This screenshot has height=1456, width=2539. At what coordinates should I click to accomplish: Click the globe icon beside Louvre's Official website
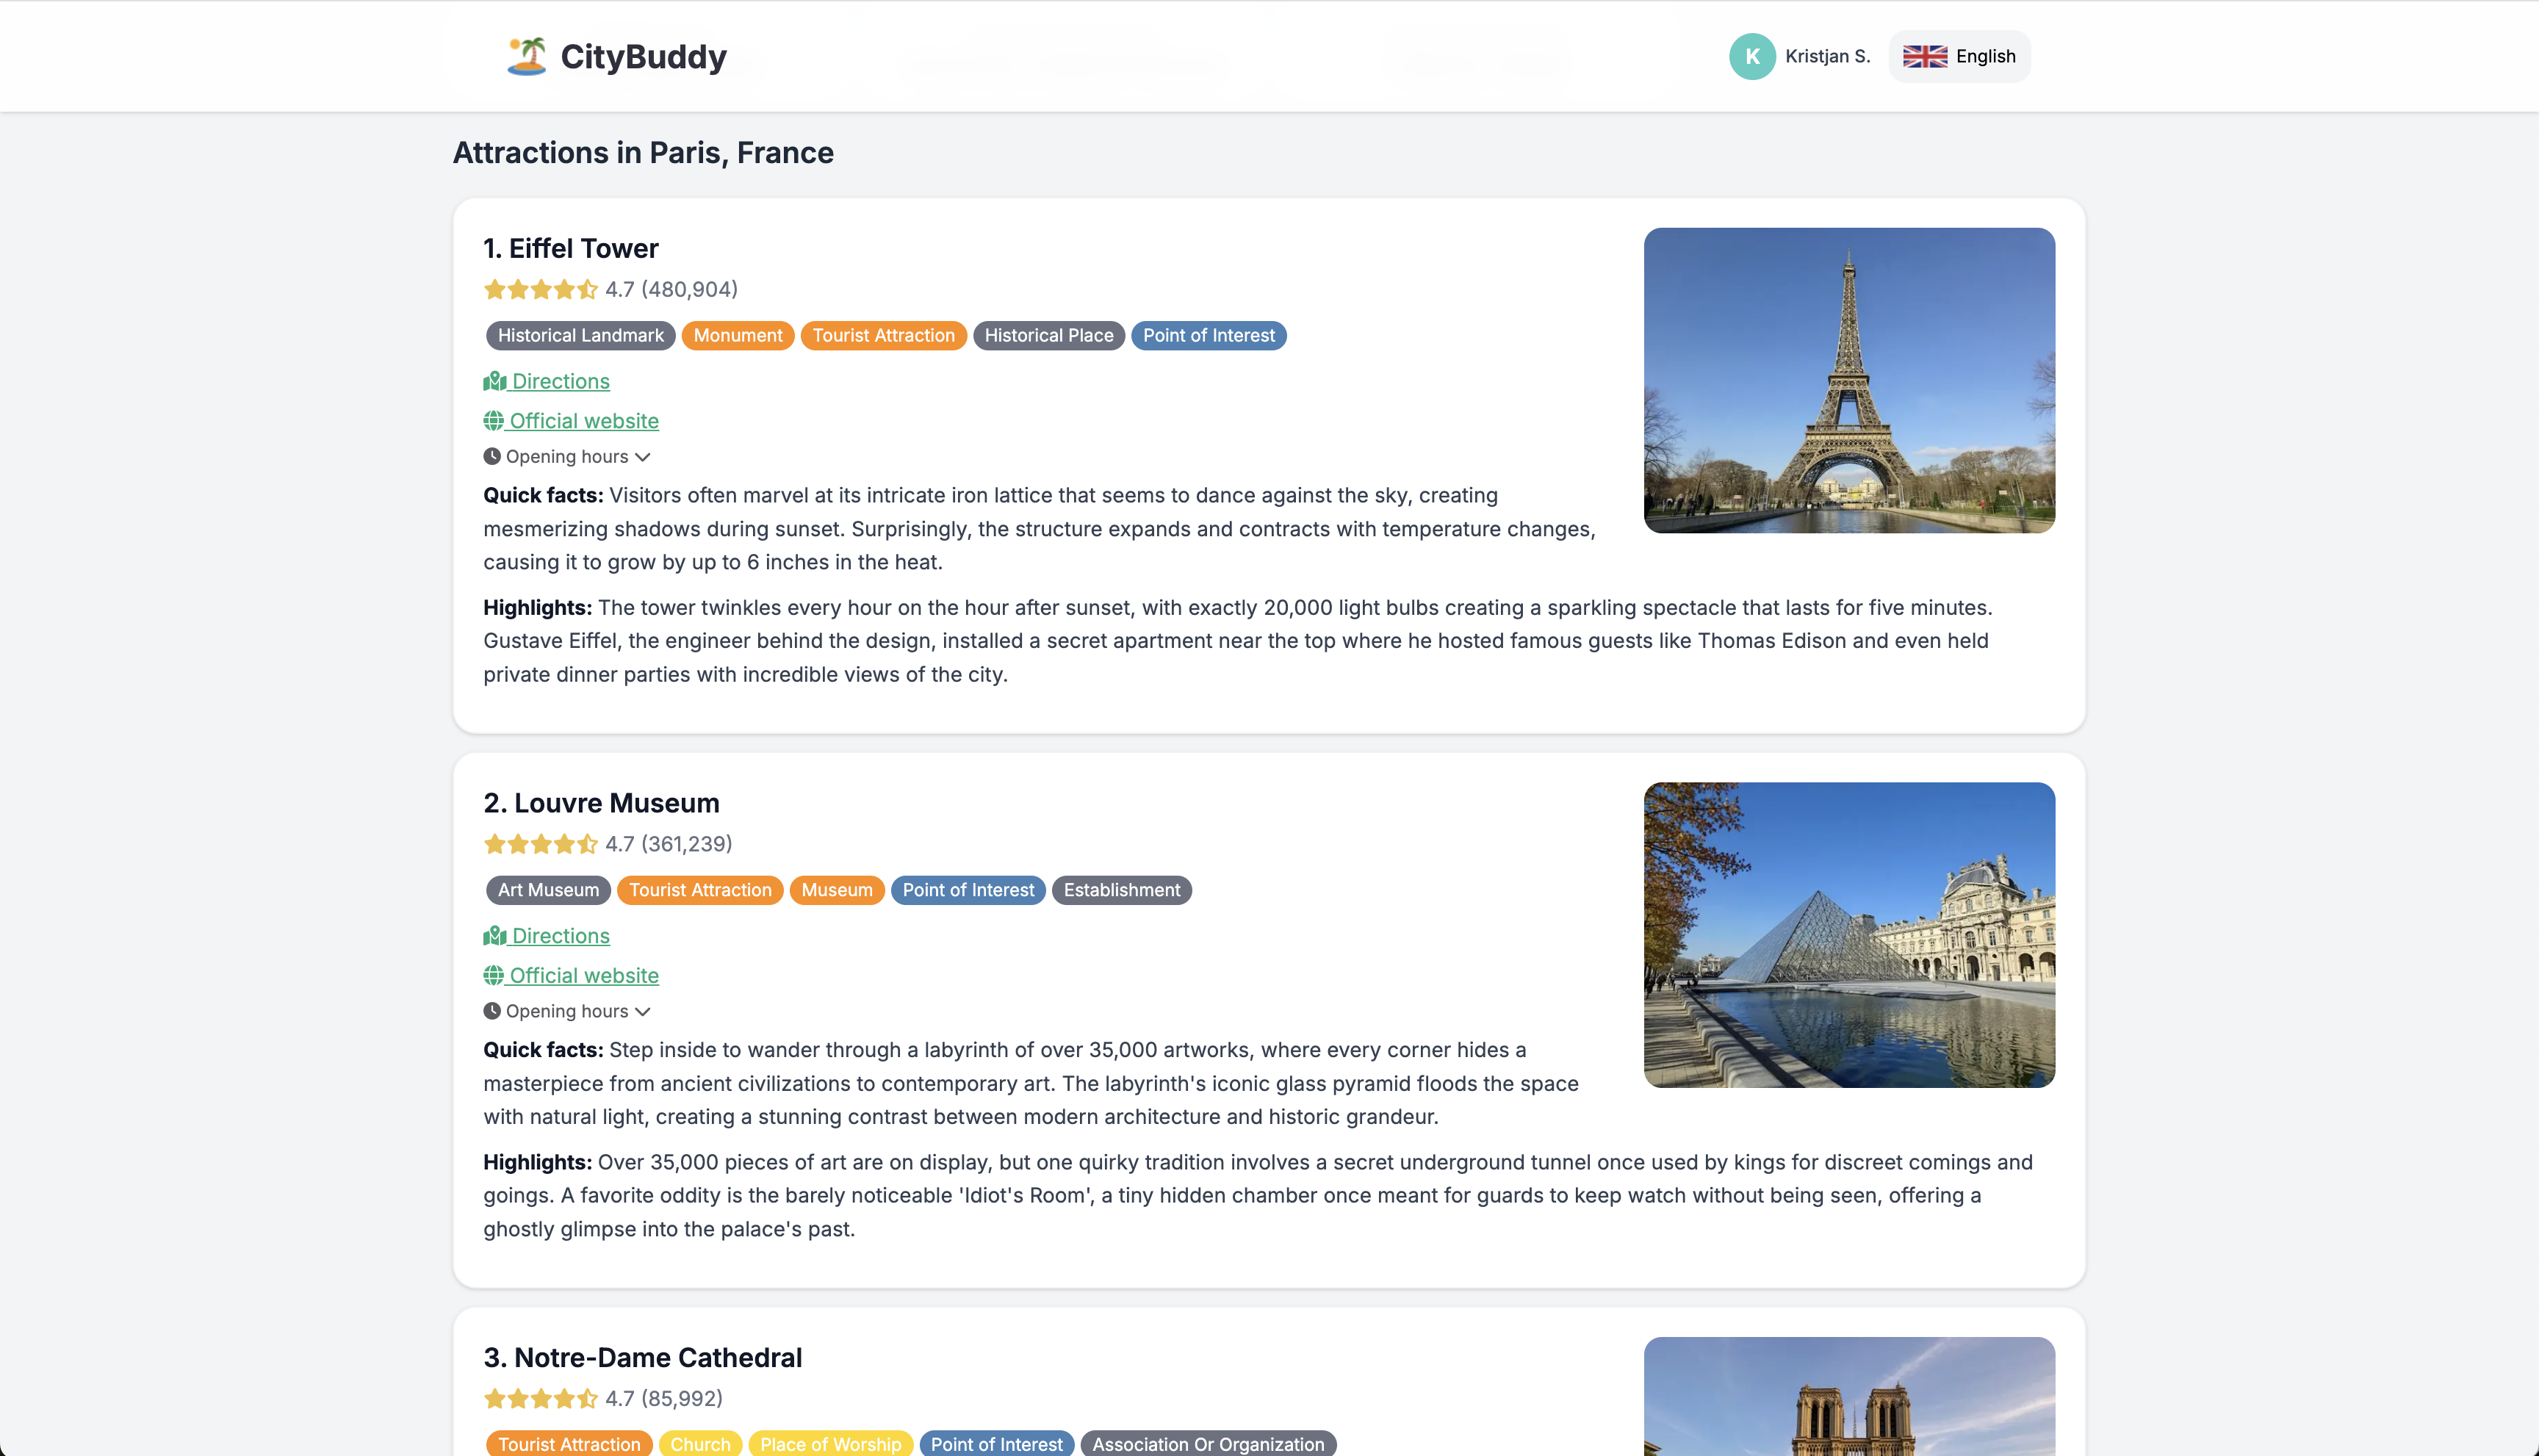[x=494, y=975]
